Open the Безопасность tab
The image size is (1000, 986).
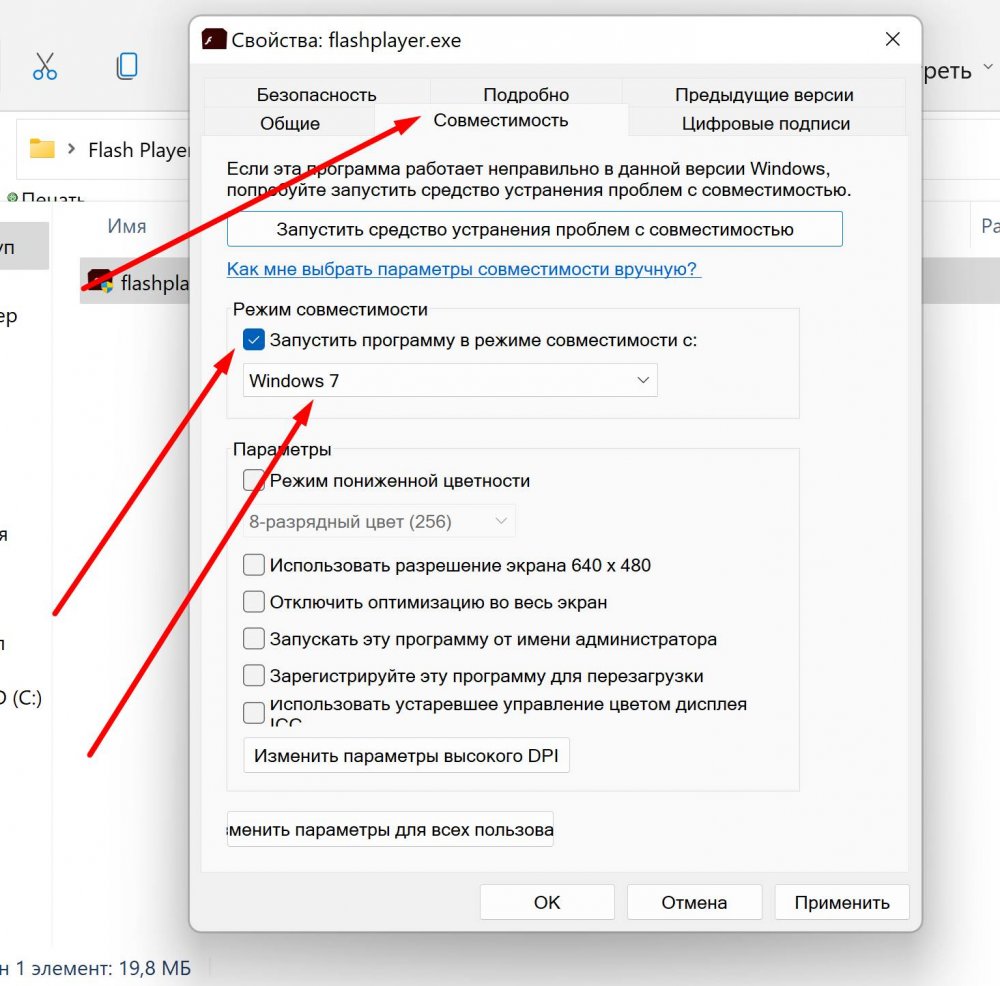pos(316,94)
